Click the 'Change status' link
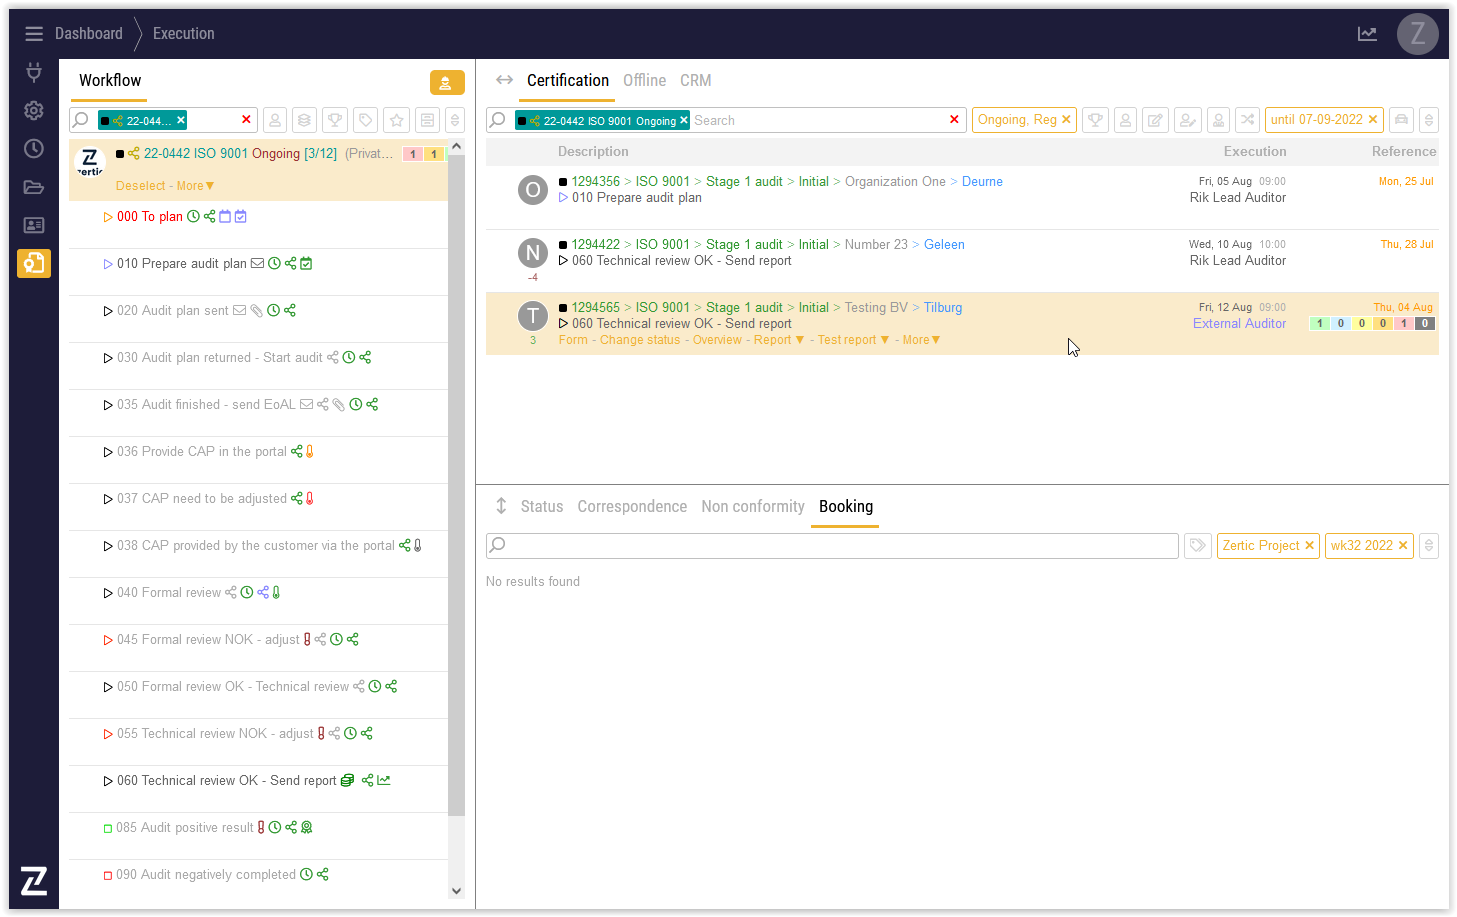The width and height of the screenshot is (1457, 917). point(640,340)
